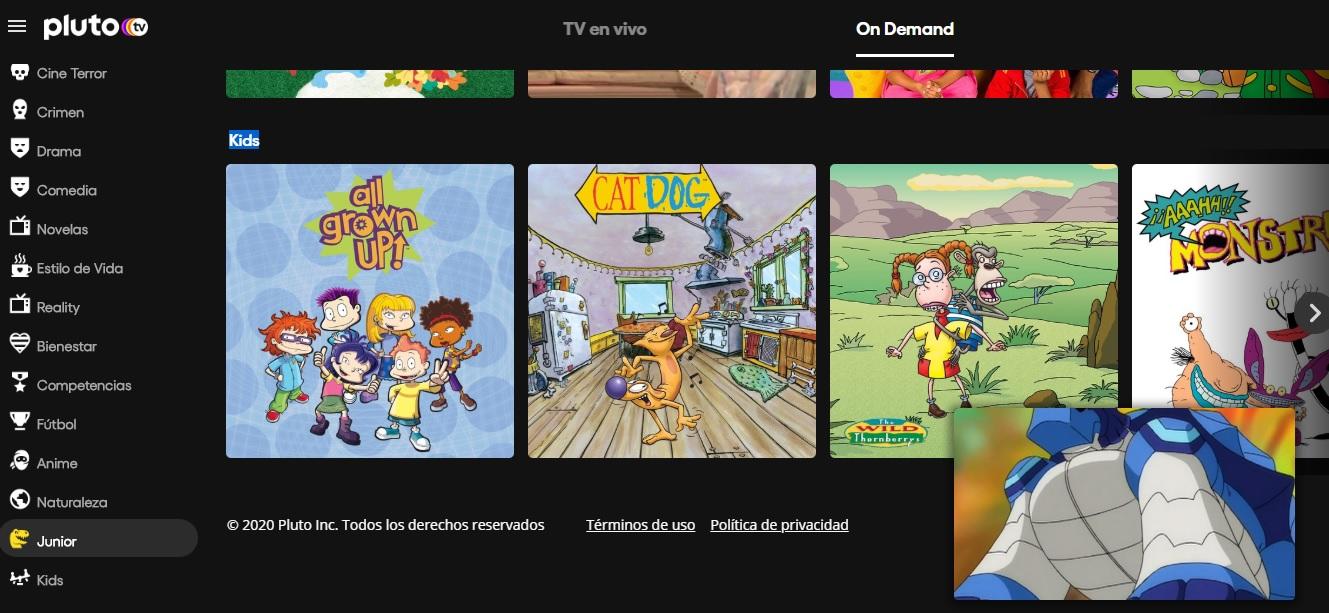
Task: Select the Bienestar heart icon
Action: [x=19, y=346]
